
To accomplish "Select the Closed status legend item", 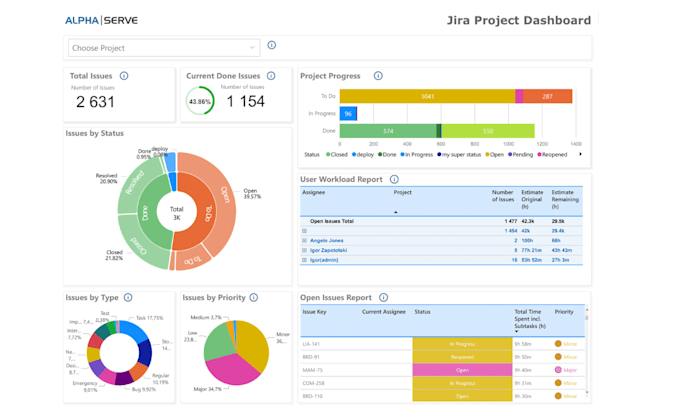I will (x=337, y=155).
